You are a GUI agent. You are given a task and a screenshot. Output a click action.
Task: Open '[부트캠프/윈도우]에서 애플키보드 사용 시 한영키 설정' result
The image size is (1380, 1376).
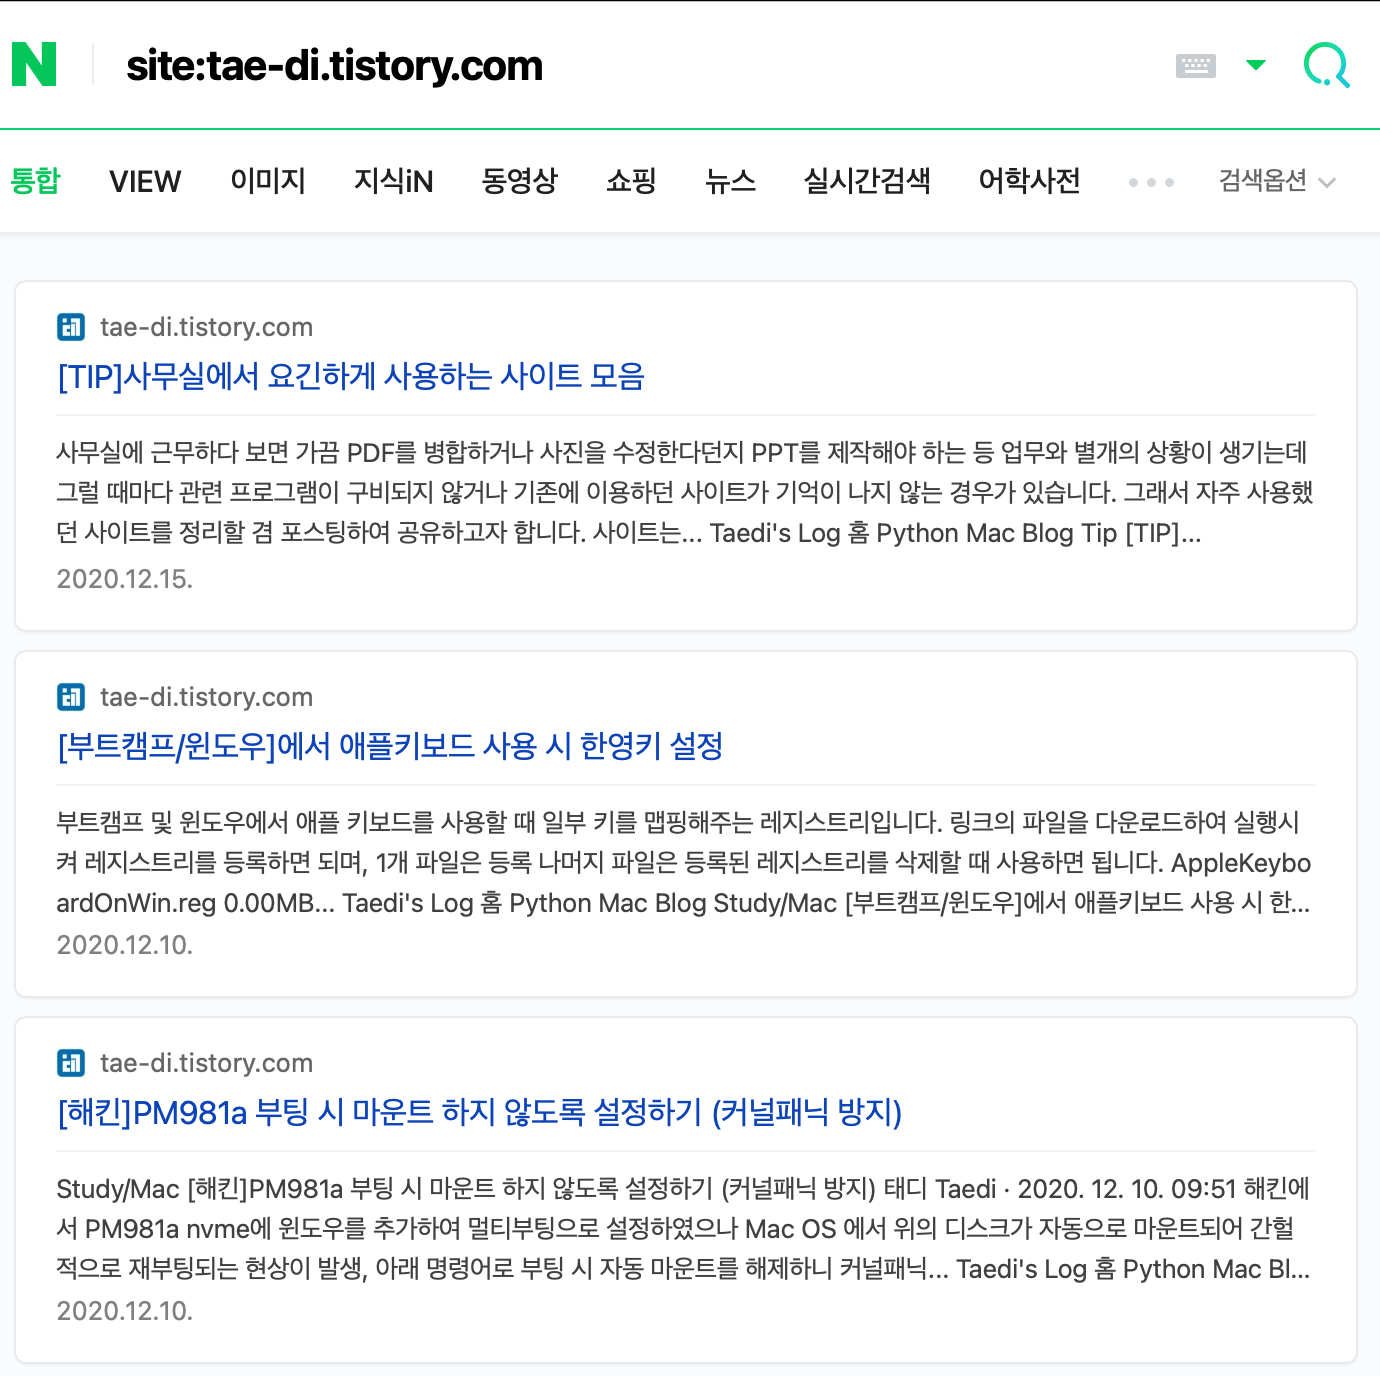coord(390,747)
